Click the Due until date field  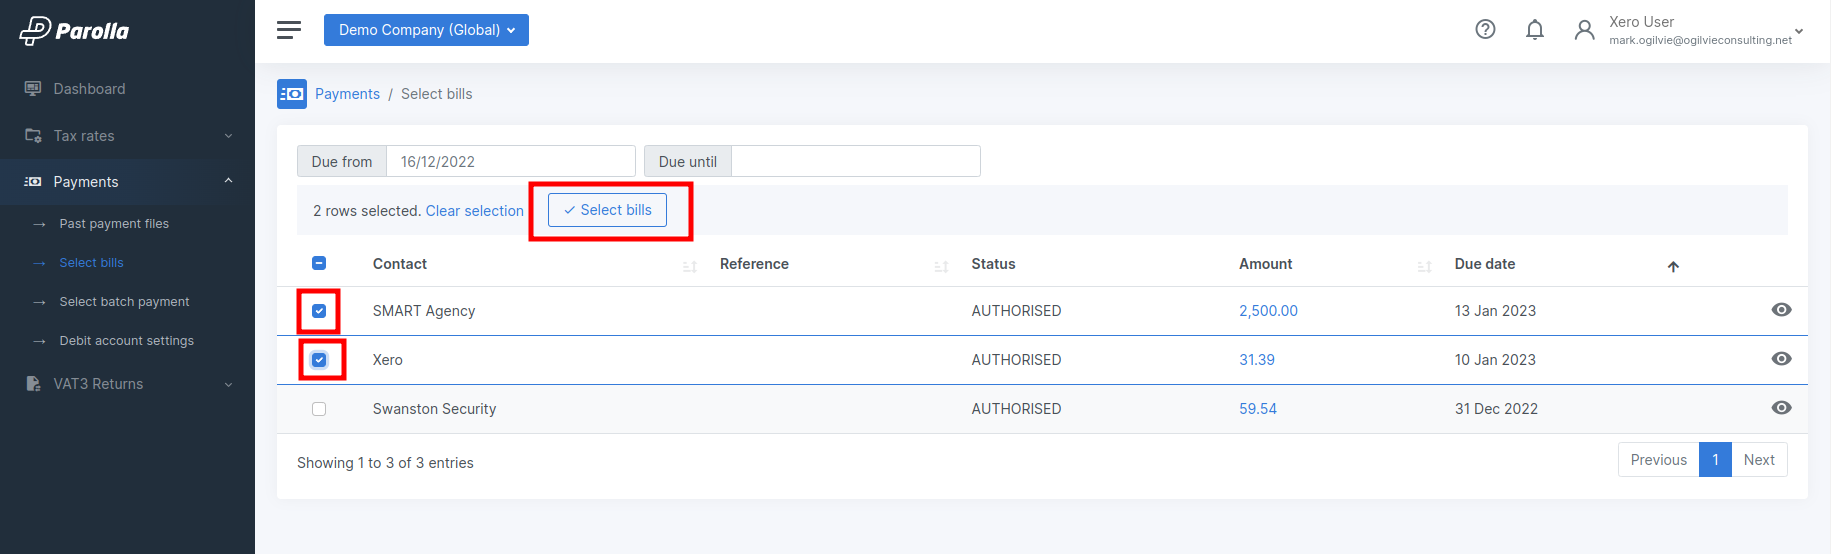pos(855,161)
